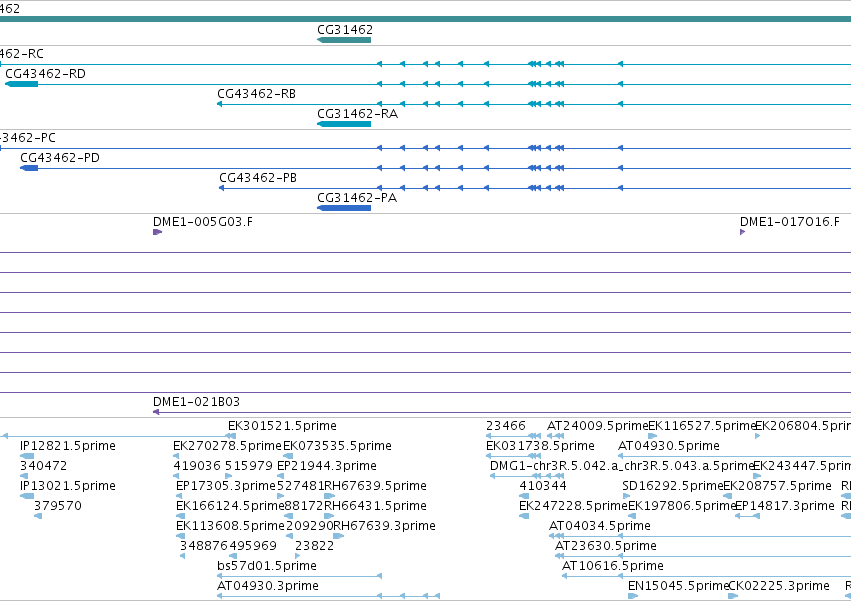Select the EK113608.5prime EST label

tap(230, 526)
